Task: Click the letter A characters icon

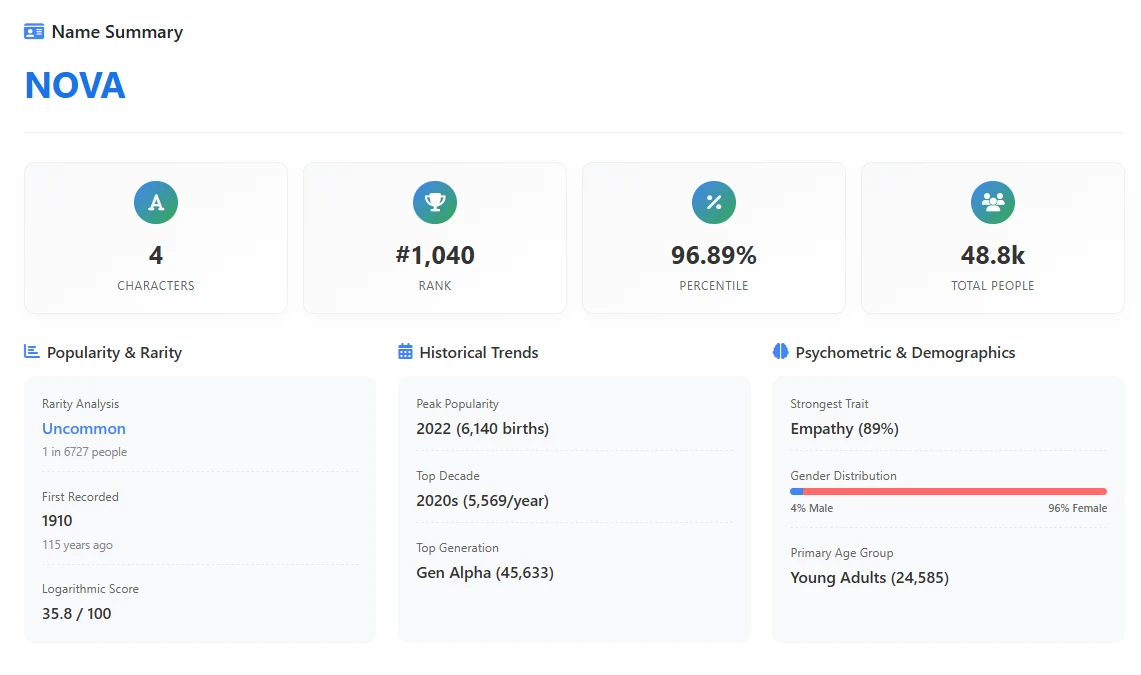Action: pyautogui.click(x=156, y=203)
